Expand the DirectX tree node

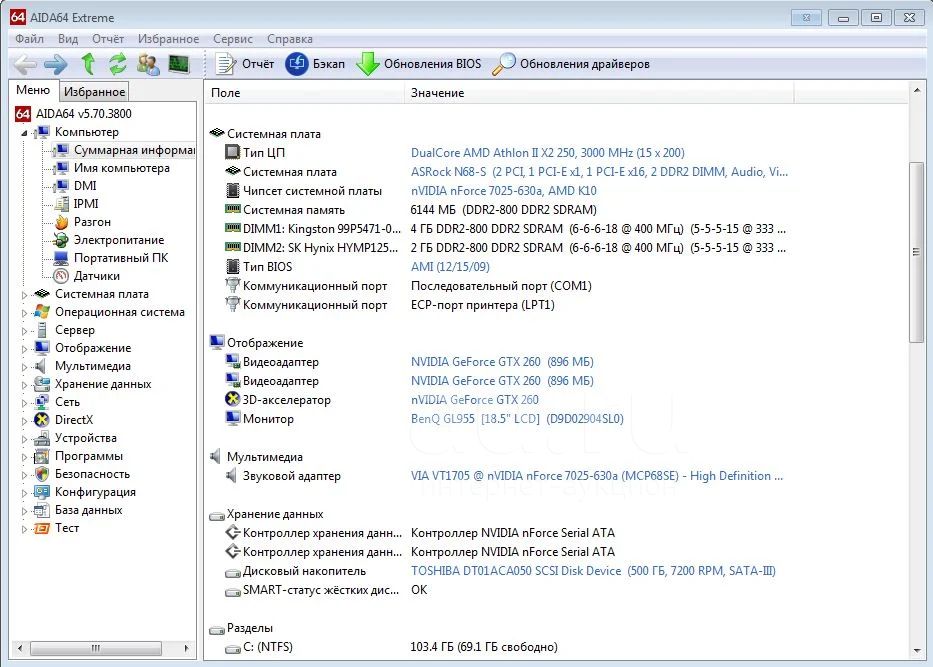[x=24, y=421]
